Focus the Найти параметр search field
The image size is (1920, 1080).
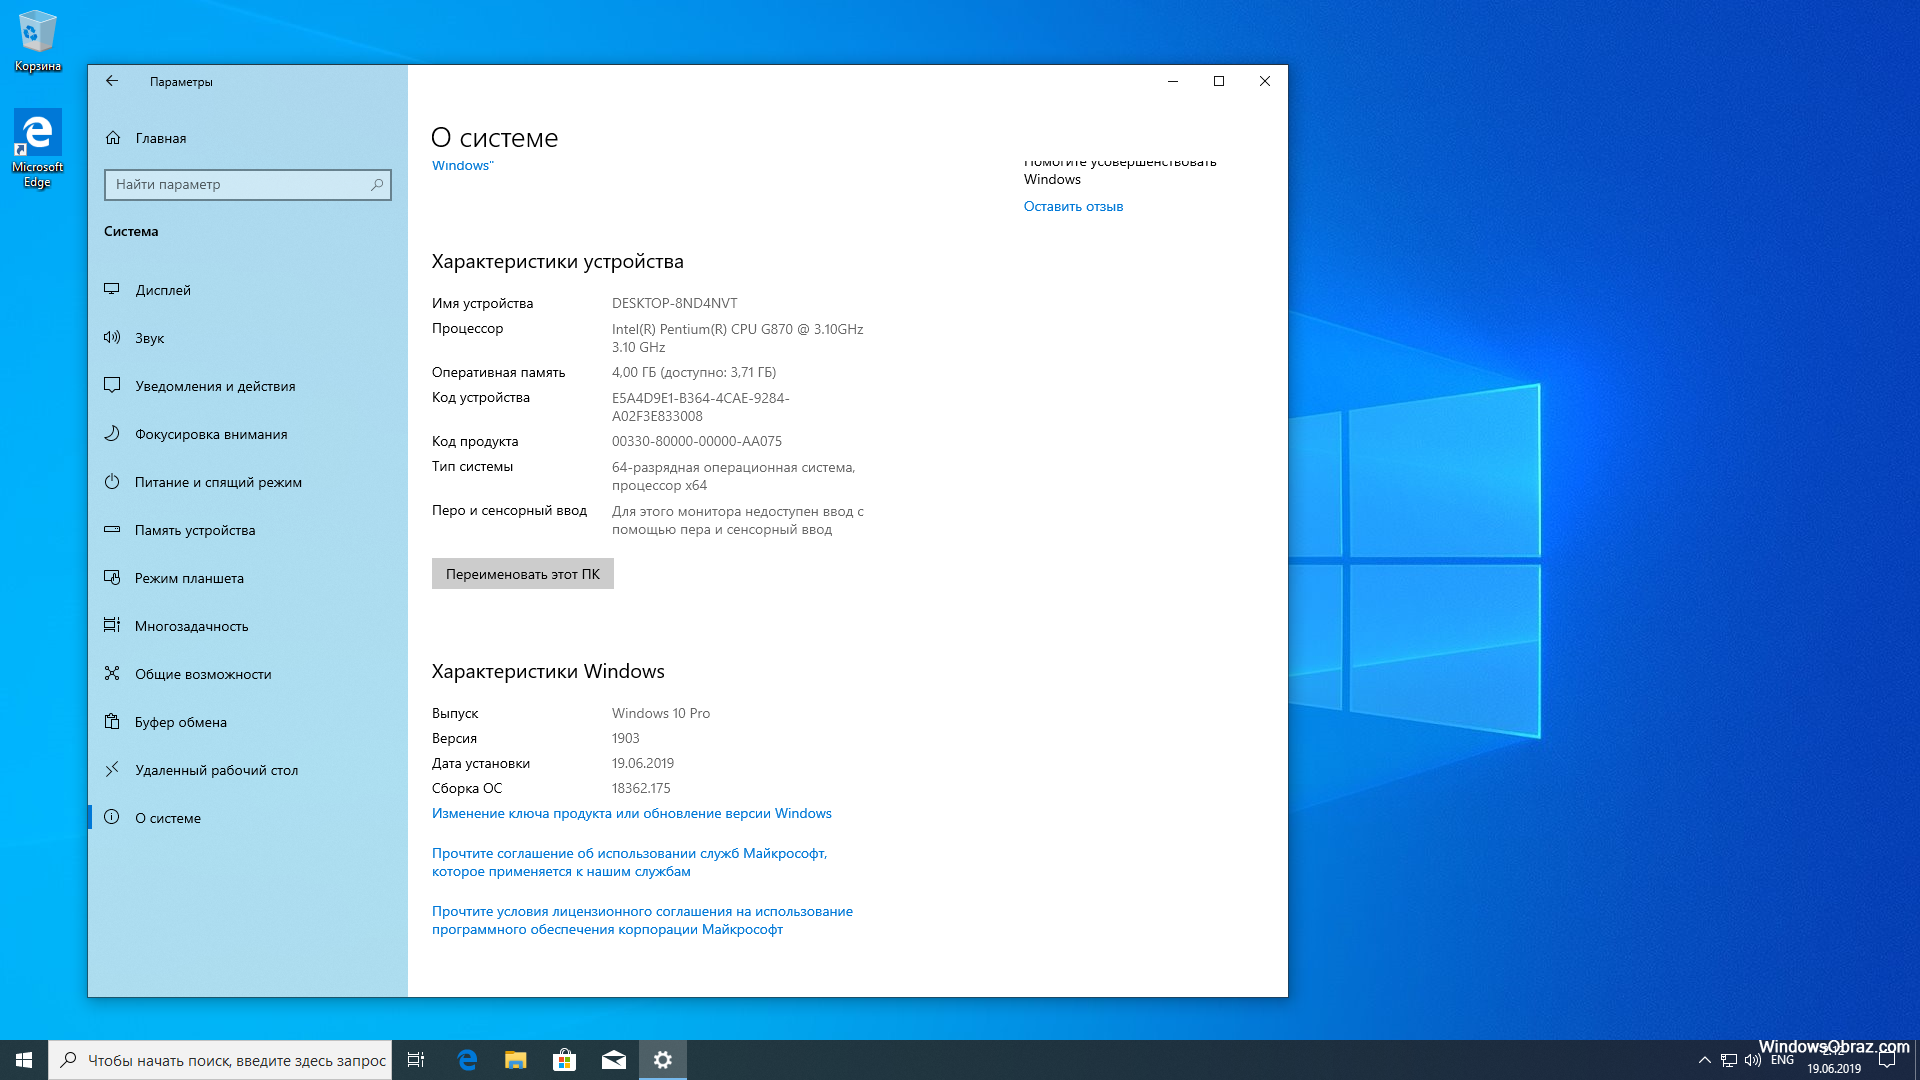[248, 184]
